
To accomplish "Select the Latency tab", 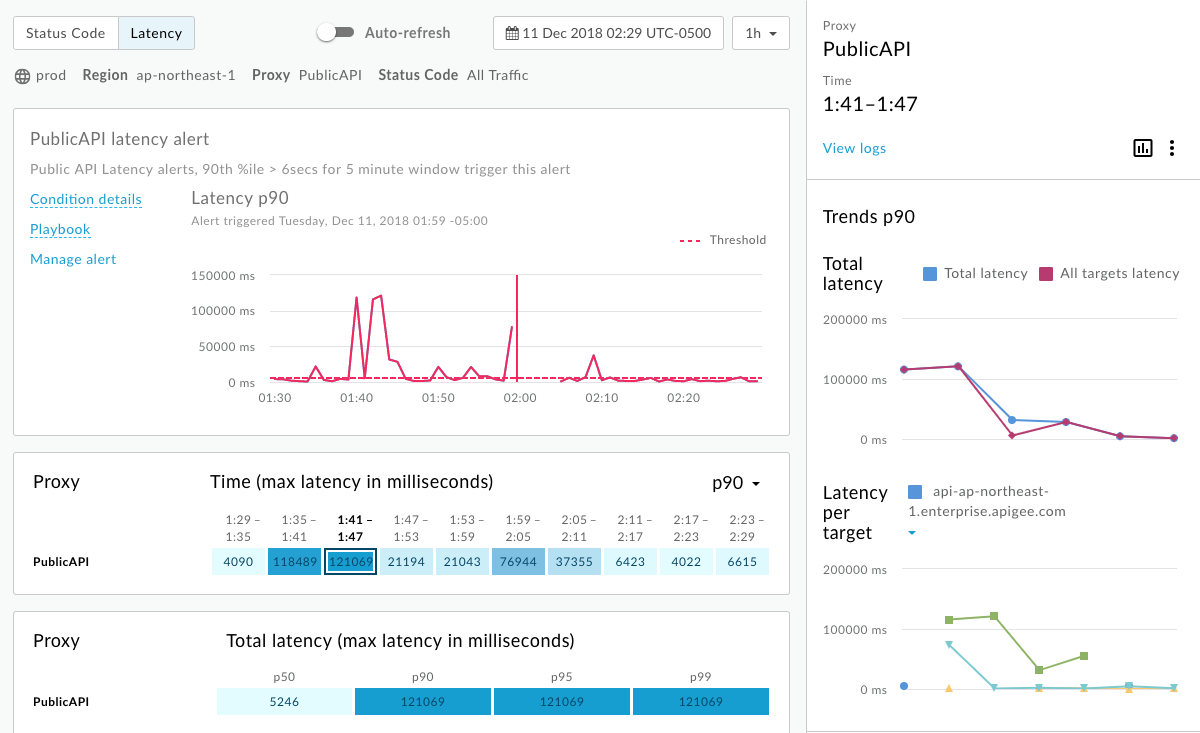I will click(156, 33).
